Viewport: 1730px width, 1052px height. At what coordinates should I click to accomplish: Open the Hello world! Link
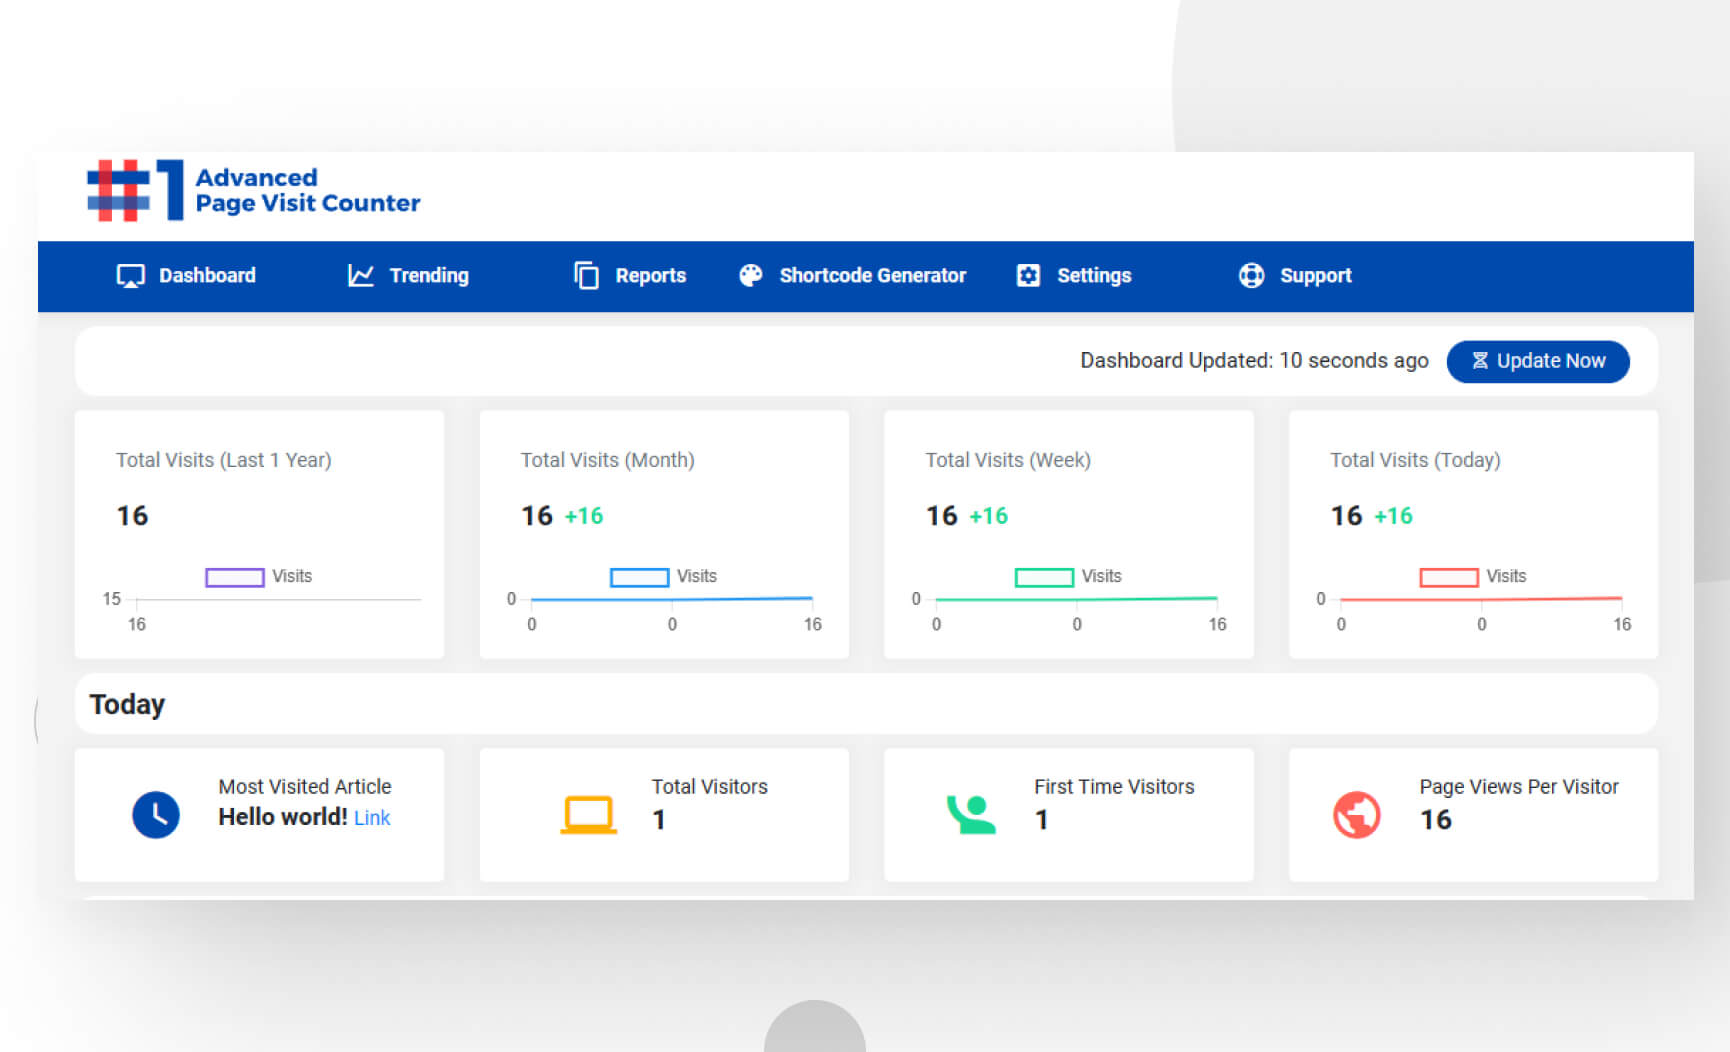click(371, 817)
